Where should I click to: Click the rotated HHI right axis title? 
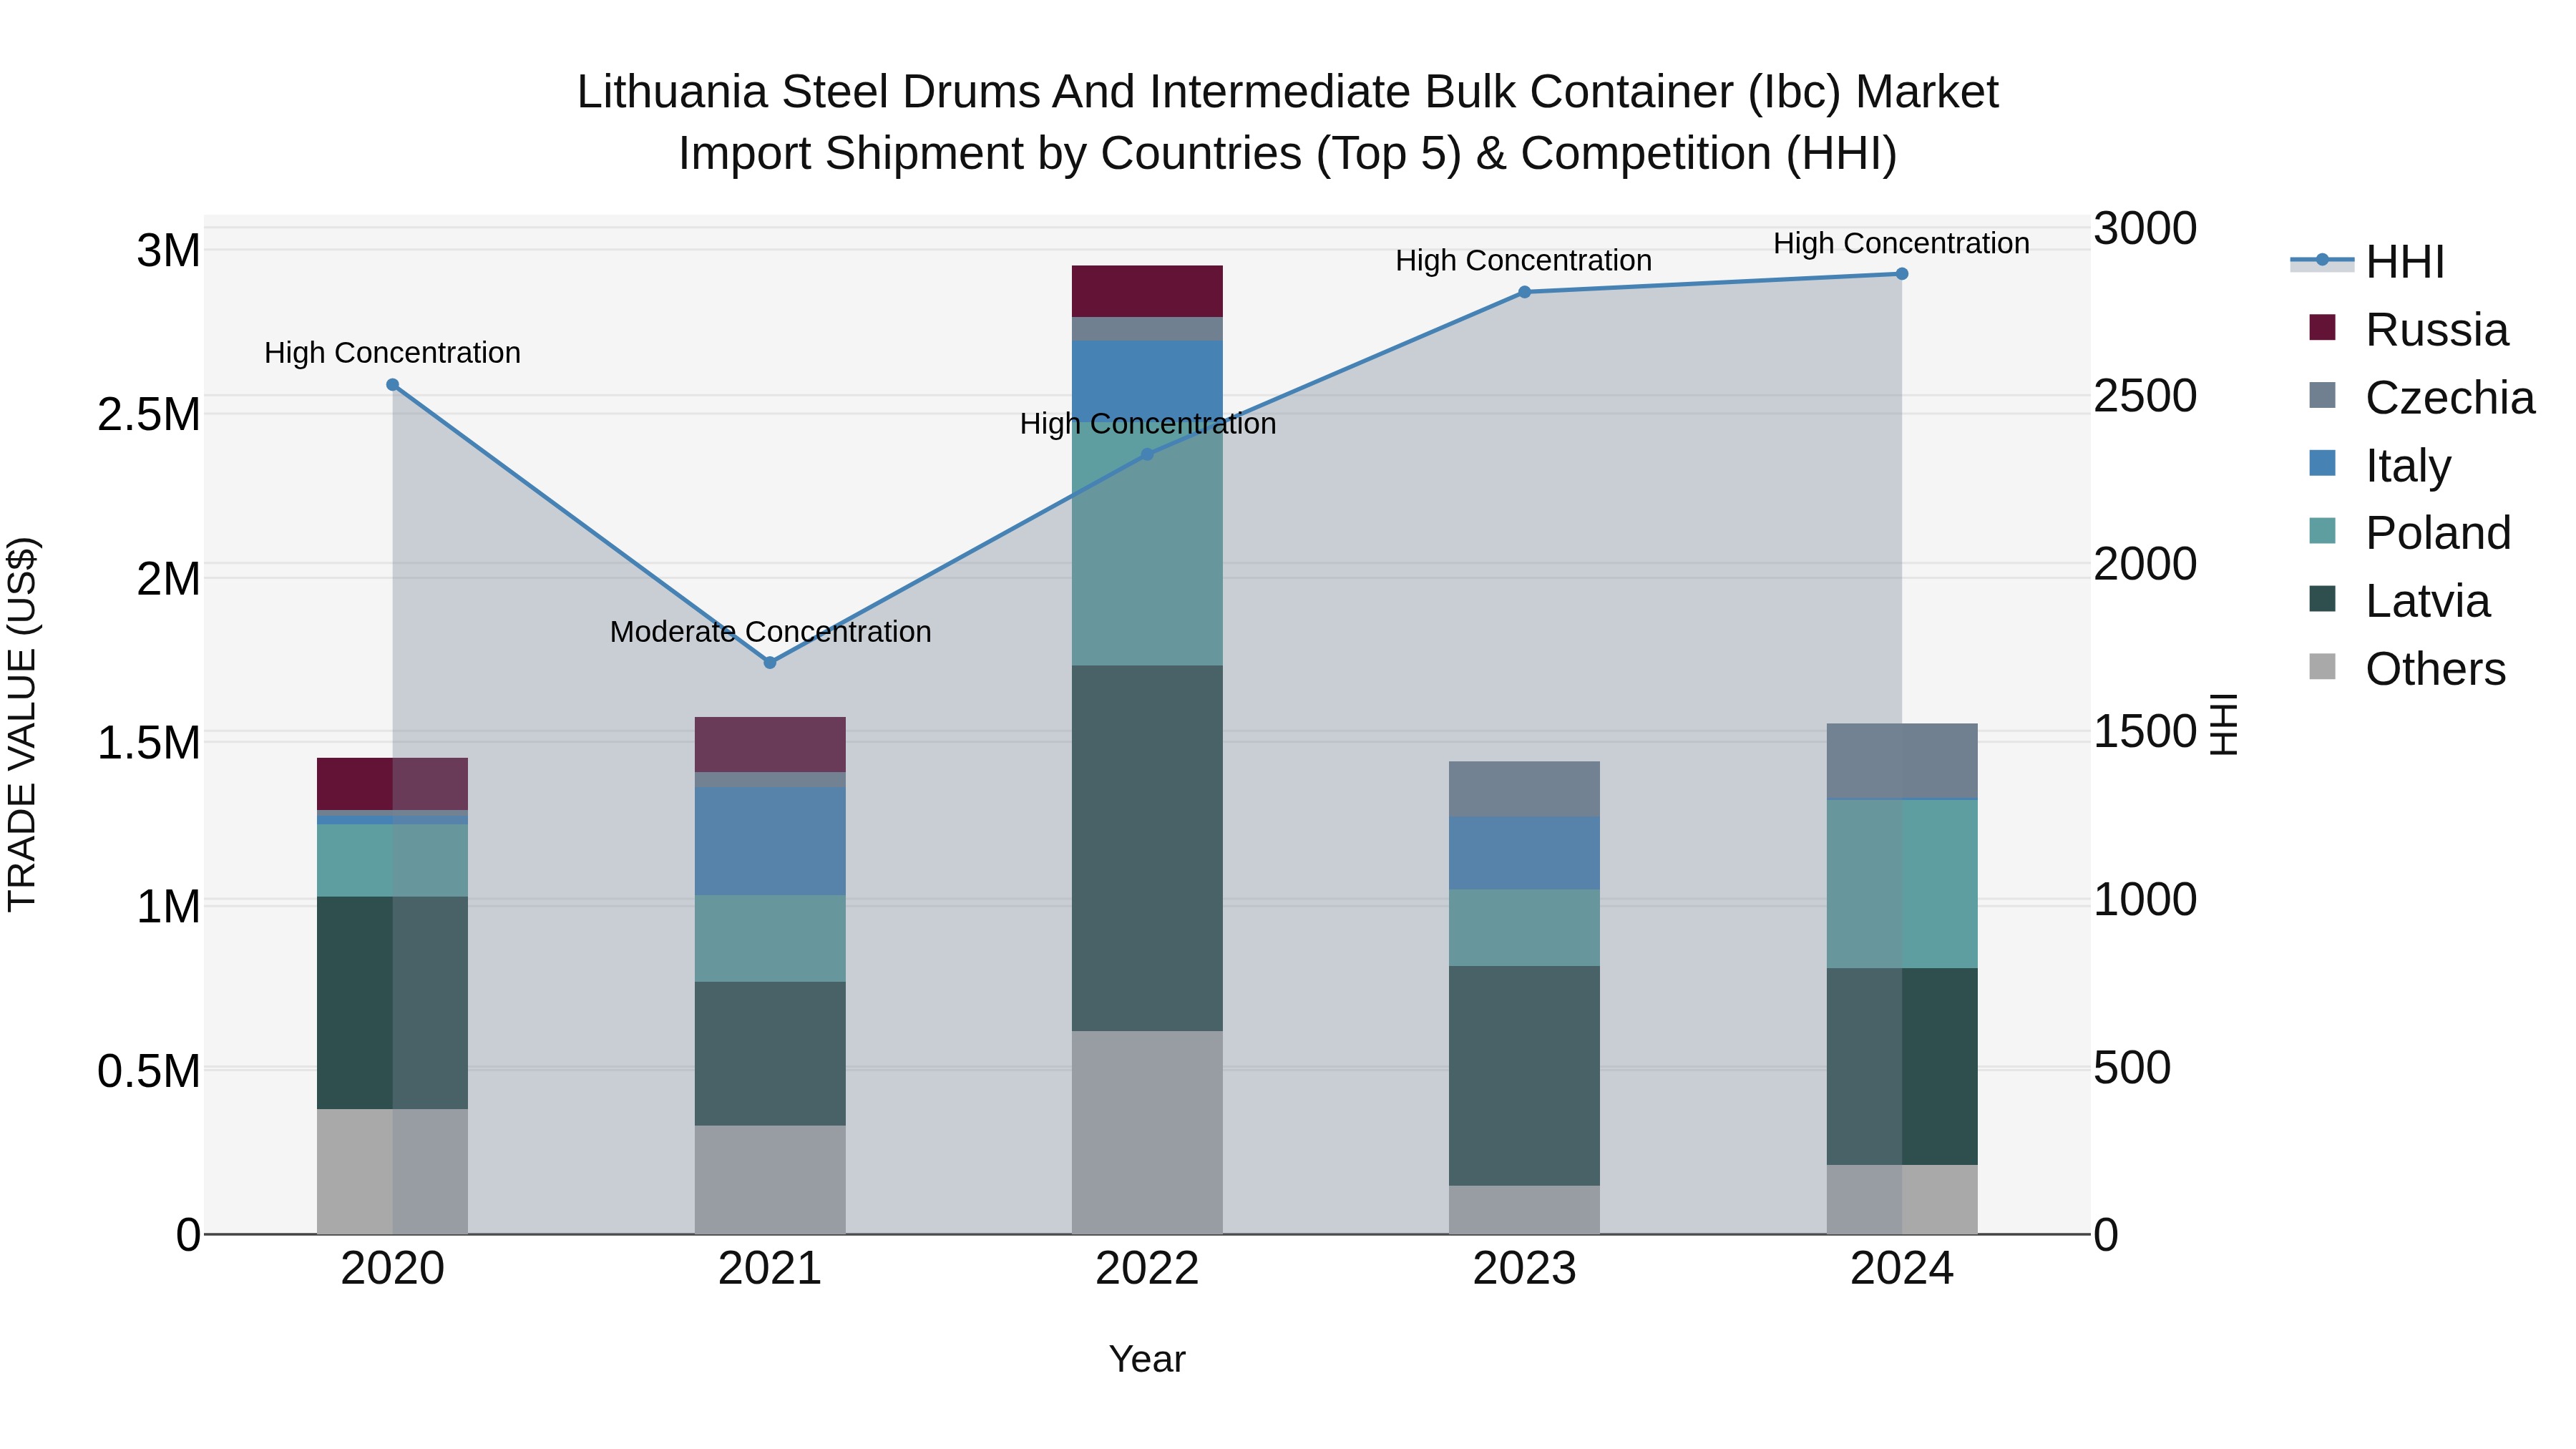pos(2222,724)
